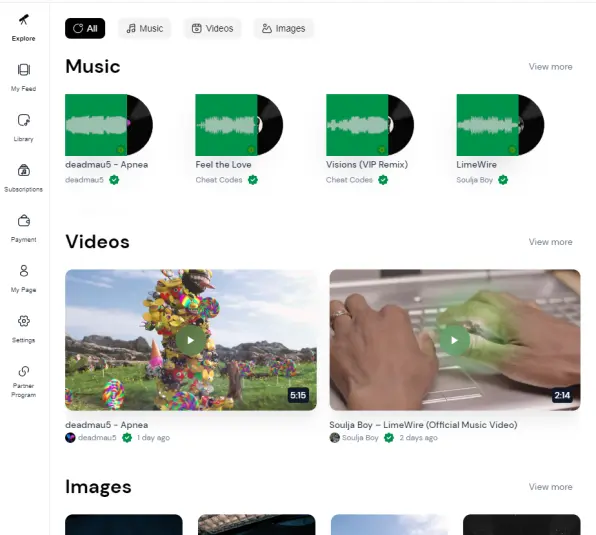This screenshot has height=535, width=596.
Task: Select the All filter tab
Action: [x=85, y=28]
